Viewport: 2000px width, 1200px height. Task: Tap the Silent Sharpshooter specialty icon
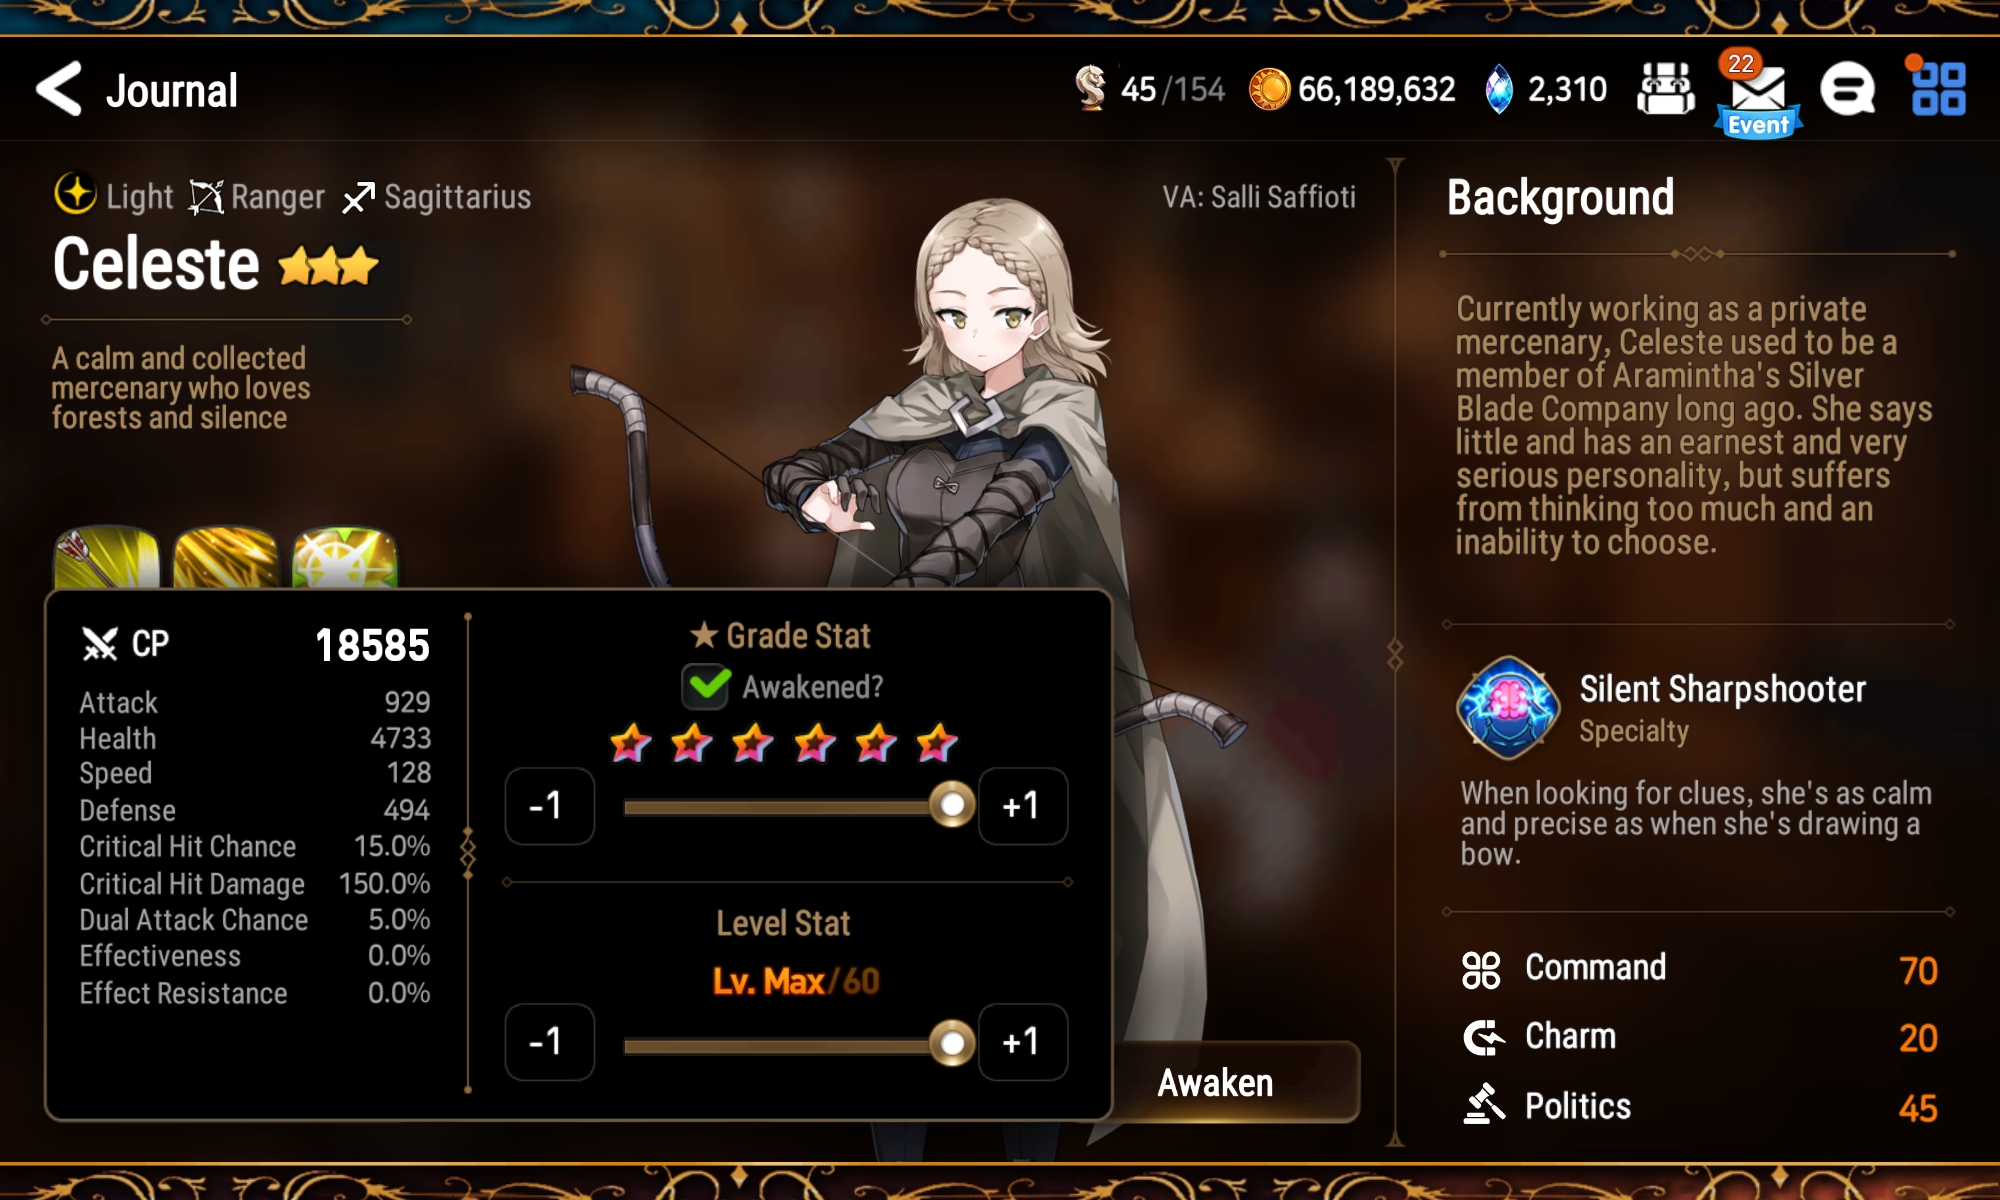(1508, 708)
